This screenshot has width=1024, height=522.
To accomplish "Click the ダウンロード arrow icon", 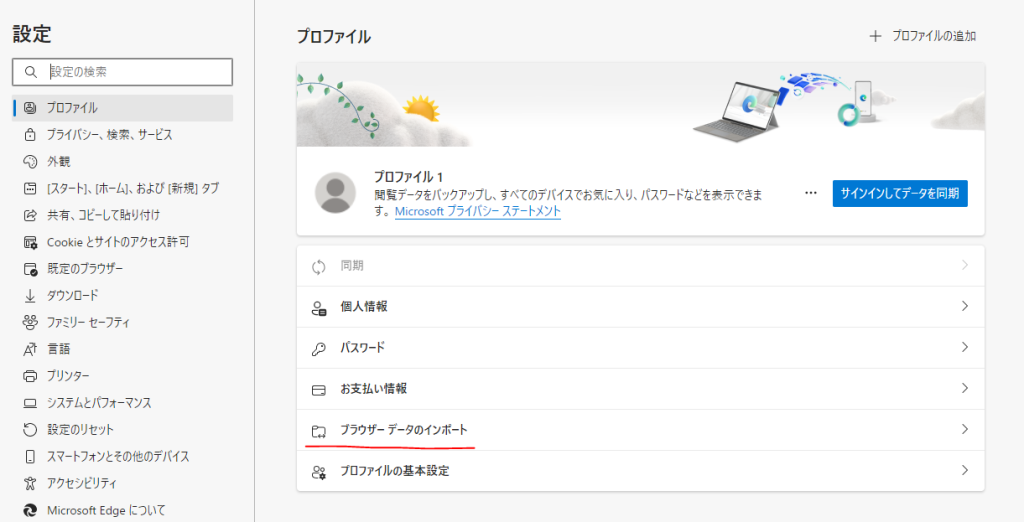I will (x=30, y=295).
